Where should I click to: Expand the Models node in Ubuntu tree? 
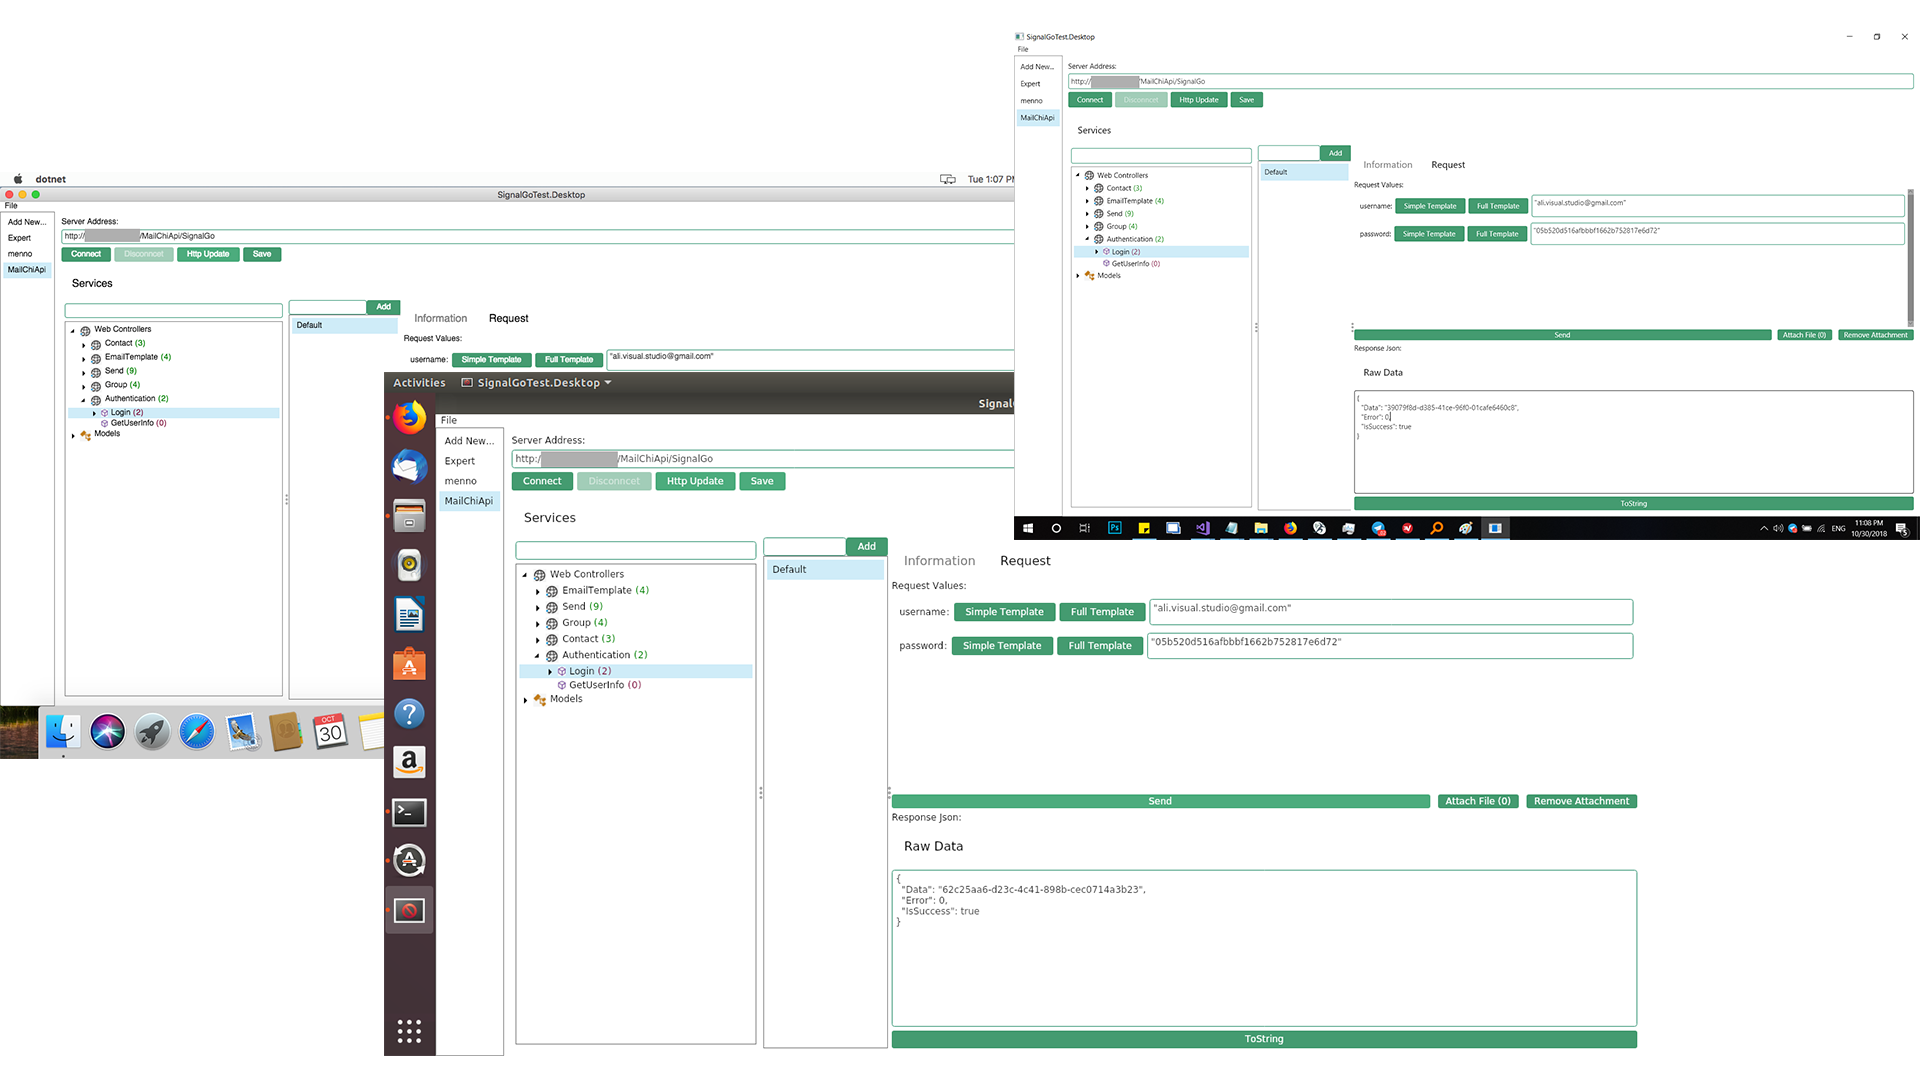click(x=525, y=700)
